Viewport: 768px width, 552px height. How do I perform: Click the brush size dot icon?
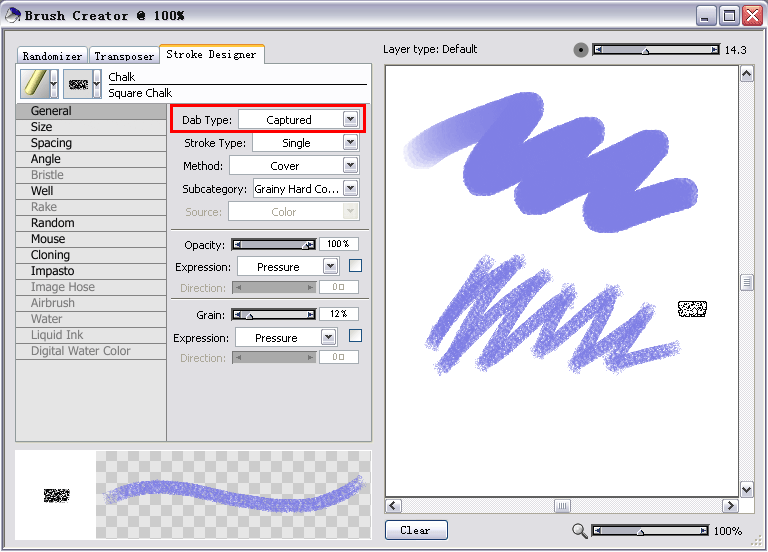pyautogui.click(x=581, y=50)
